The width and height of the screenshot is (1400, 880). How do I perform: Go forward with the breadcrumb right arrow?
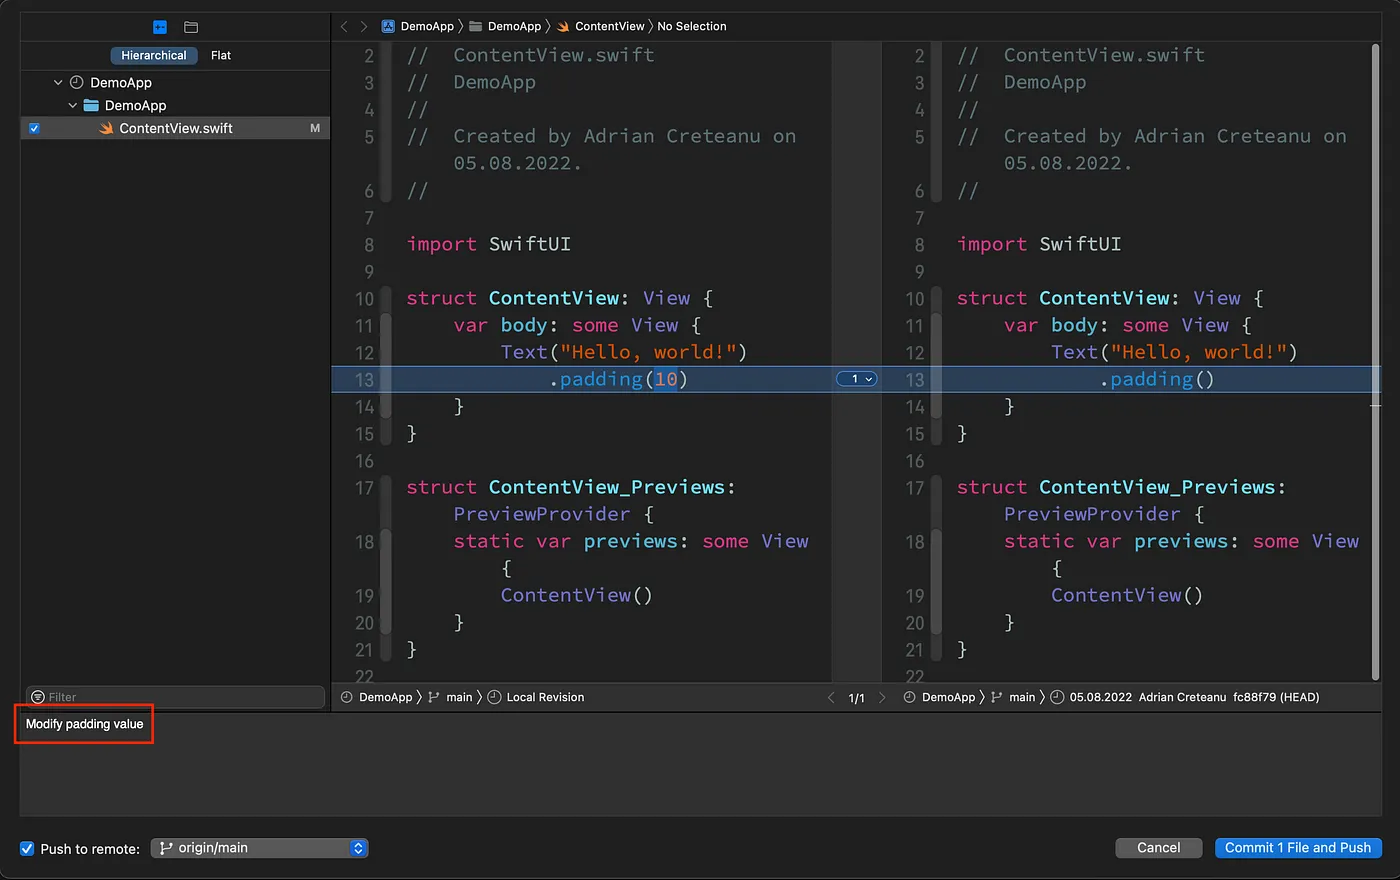[364, 27]
